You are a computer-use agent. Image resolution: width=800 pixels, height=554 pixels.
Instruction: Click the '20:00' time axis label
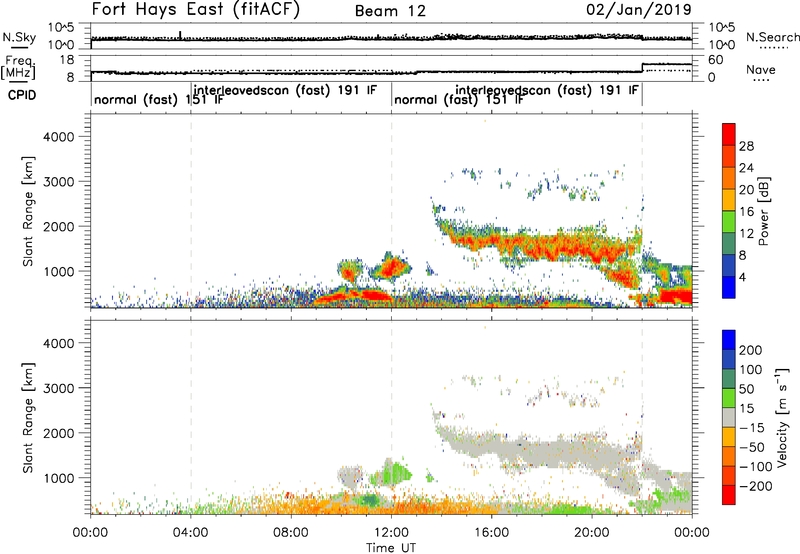click(x=592, y=533)
